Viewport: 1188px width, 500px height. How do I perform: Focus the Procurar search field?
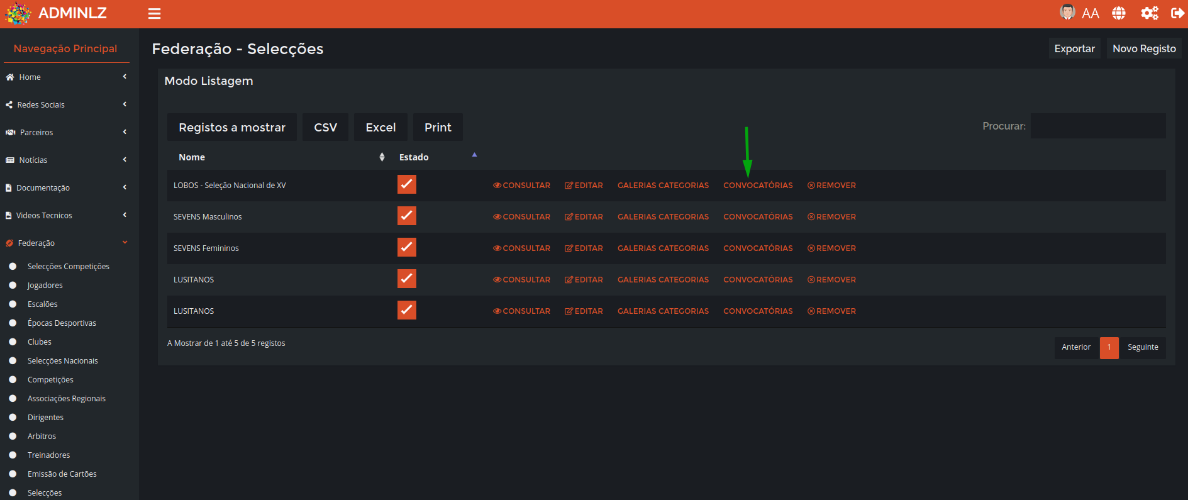click(x=1098, y=126)
